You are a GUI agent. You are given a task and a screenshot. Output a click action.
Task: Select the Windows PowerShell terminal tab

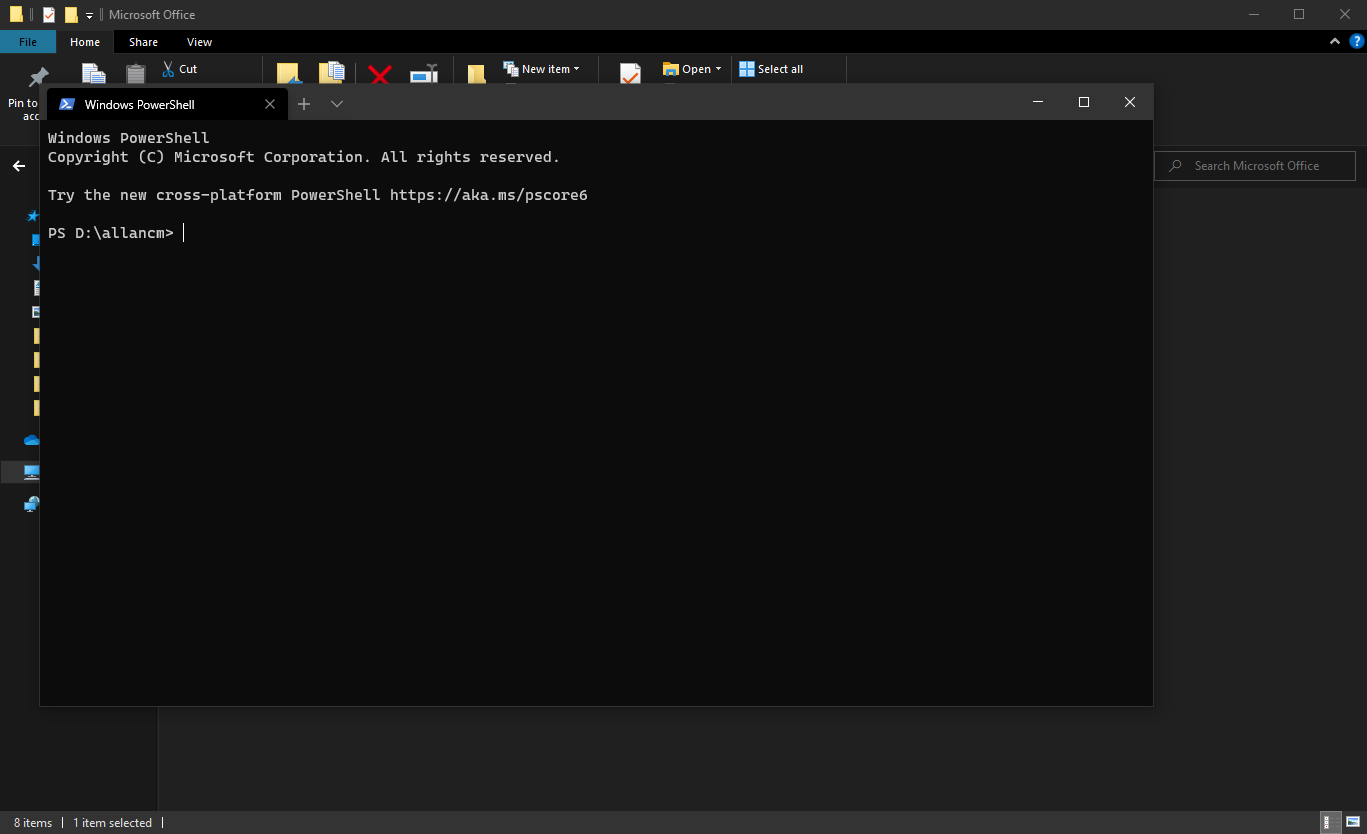pyautogui.click(x=167, y=104)
